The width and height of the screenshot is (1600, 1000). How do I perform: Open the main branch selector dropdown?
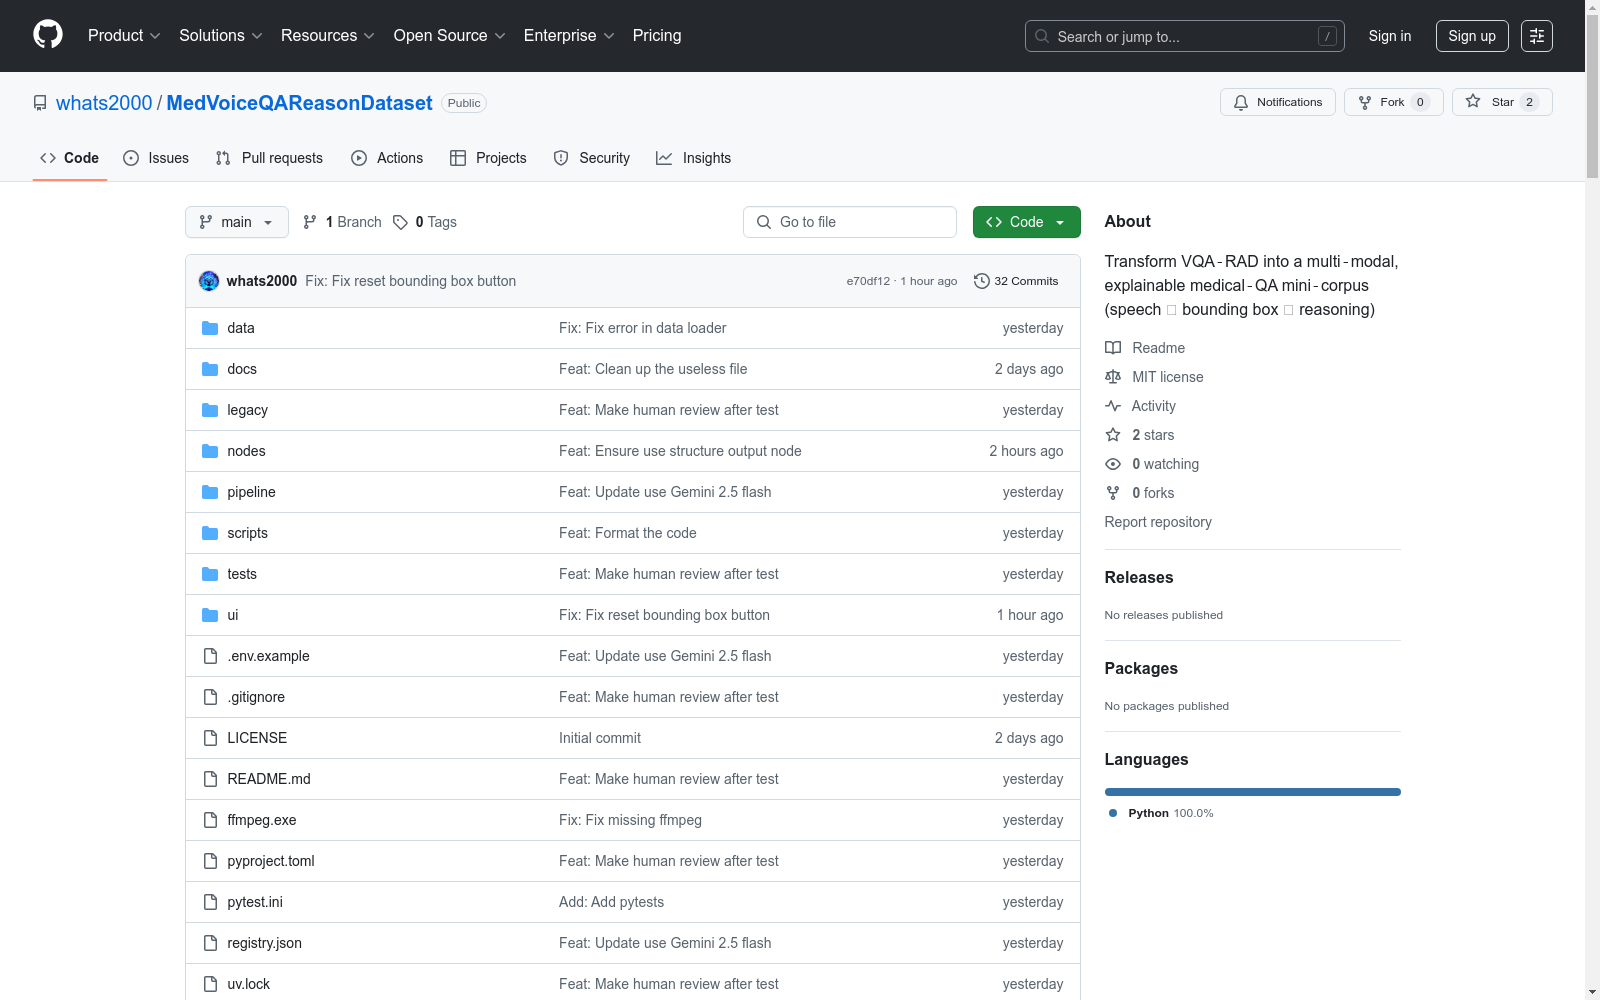pyautogui.click(x=237, y=222)
